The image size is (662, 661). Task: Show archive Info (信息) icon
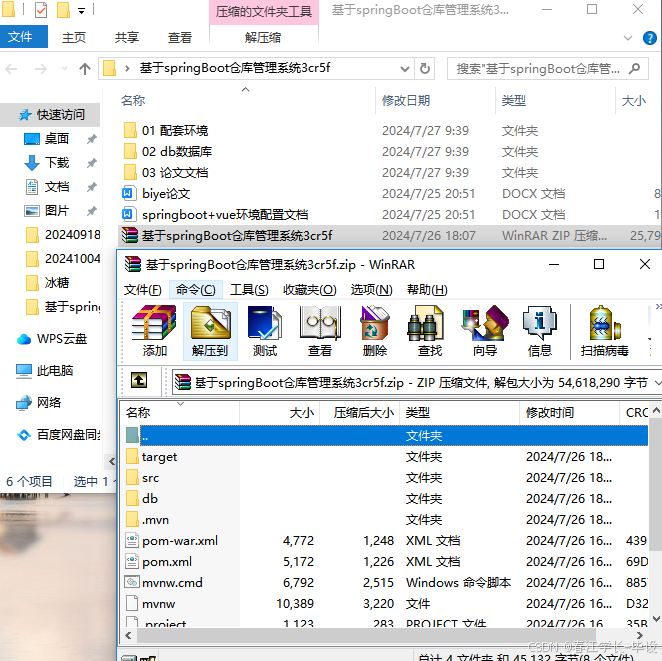[540, 331]
